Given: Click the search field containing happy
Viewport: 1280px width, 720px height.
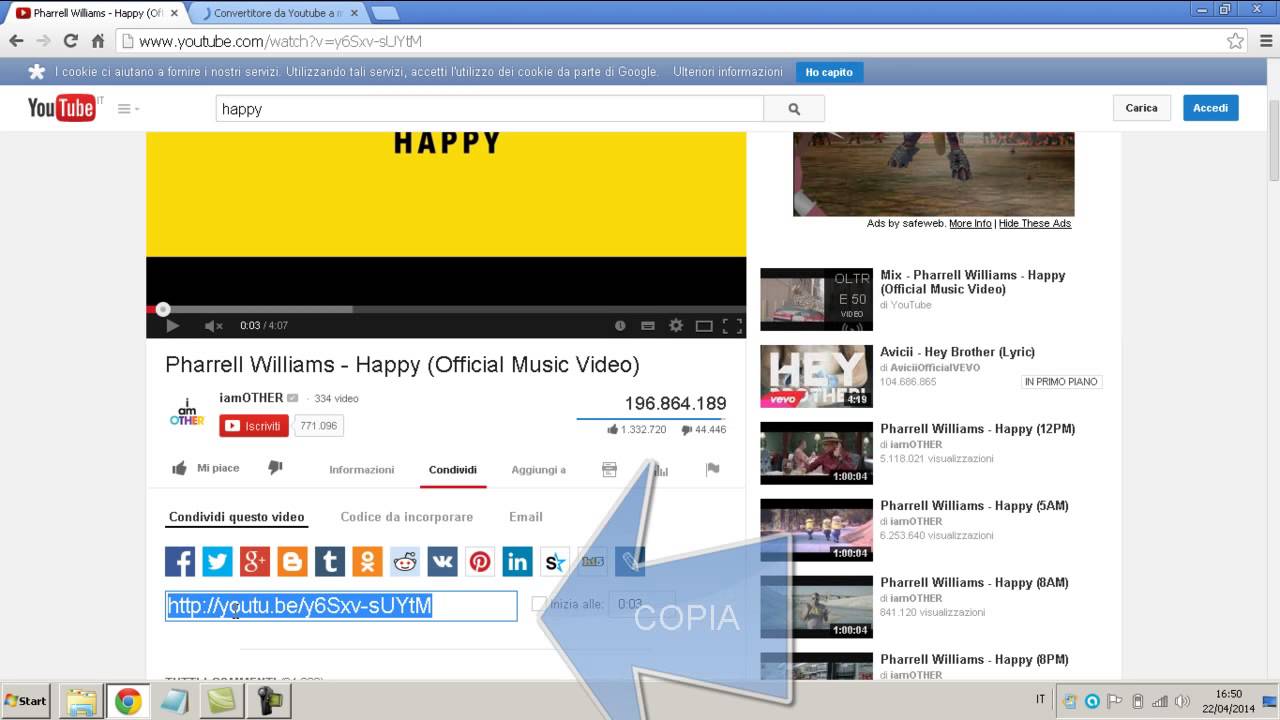Looking at the screenshot, I should pyautogui.click(x=489, y=109).
